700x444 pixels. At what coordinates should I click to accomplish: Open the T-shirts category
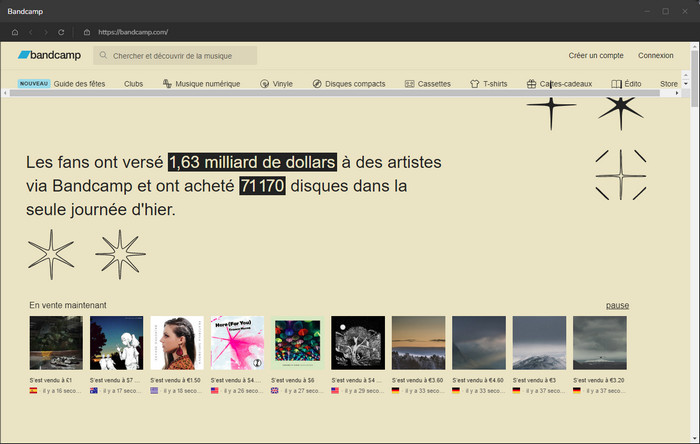tap(495, 84)
